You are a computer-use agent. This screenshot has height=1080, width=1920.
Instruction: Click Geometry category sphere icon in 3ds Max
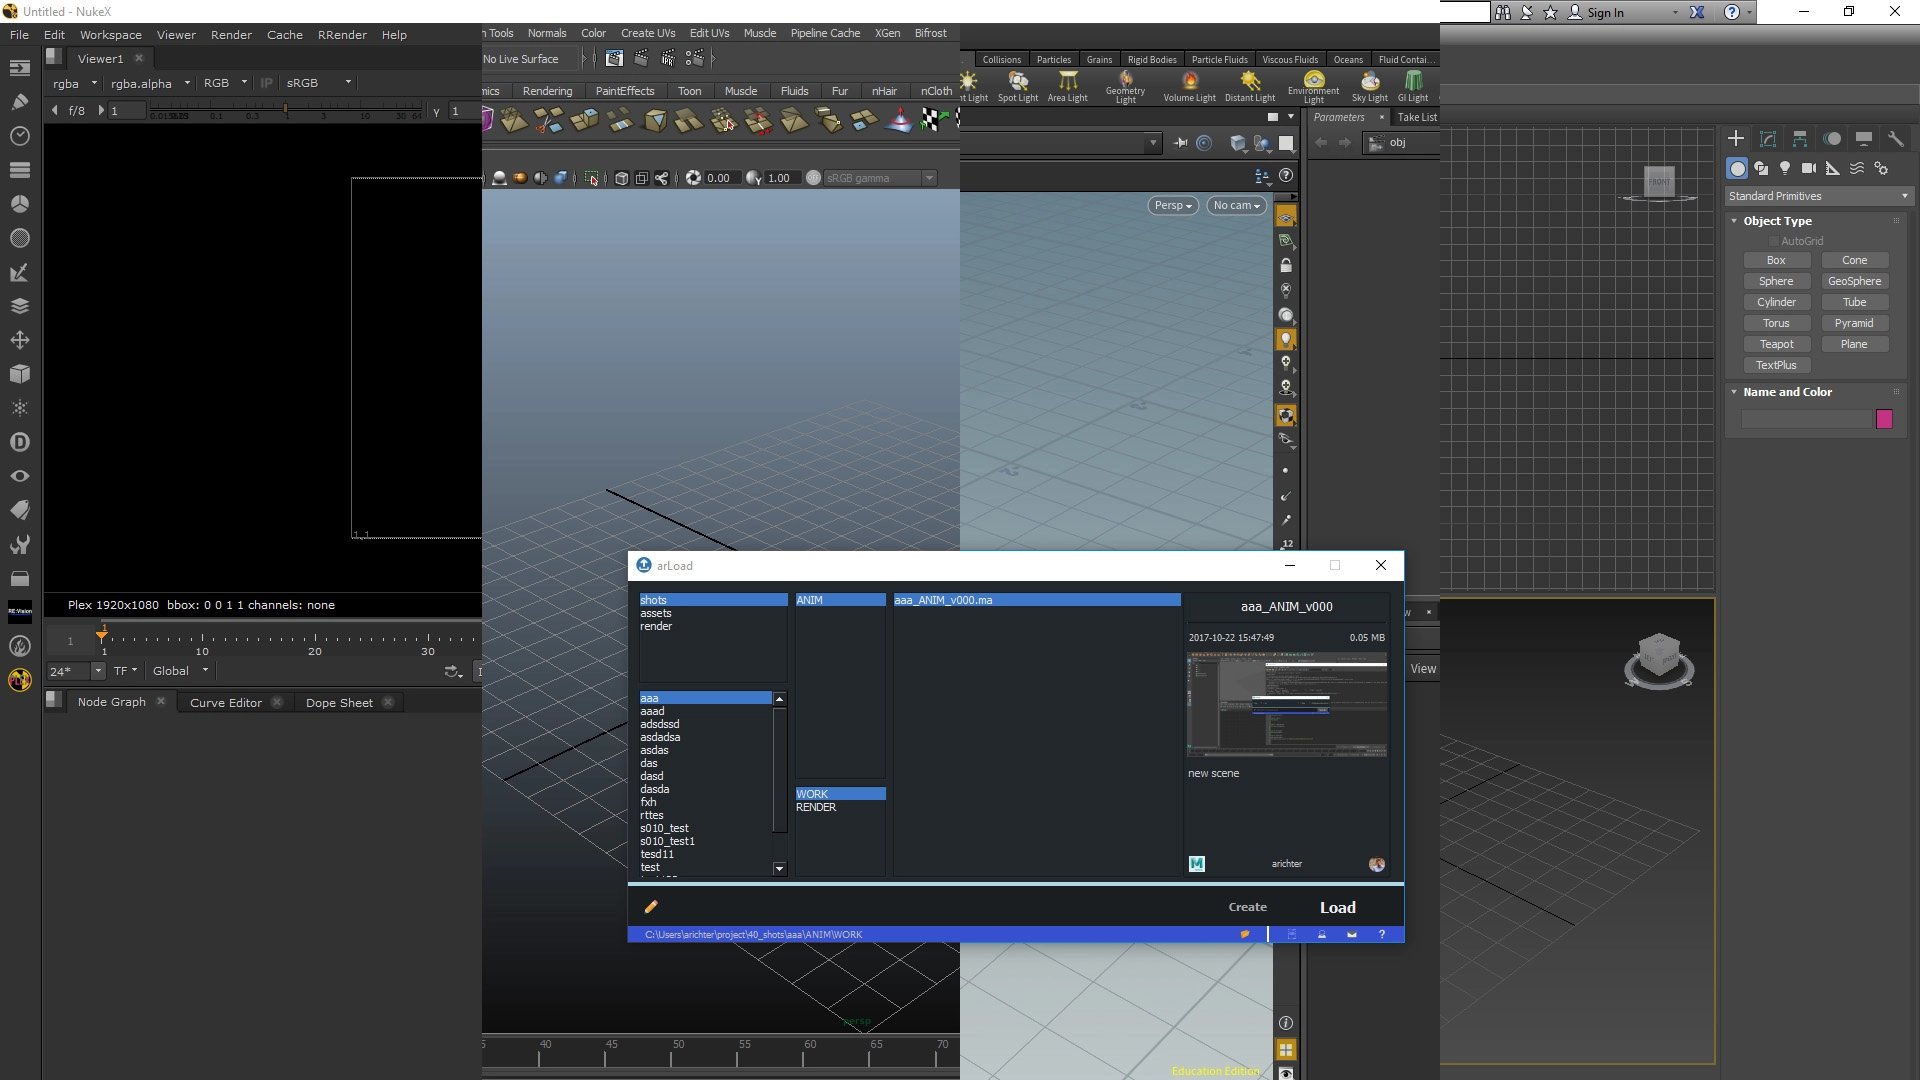tap(1737, 168)
